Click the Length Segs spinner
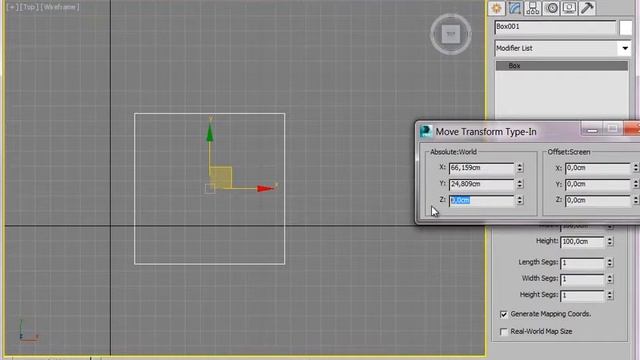The image size is (640, 360). [x=610, y=263]
